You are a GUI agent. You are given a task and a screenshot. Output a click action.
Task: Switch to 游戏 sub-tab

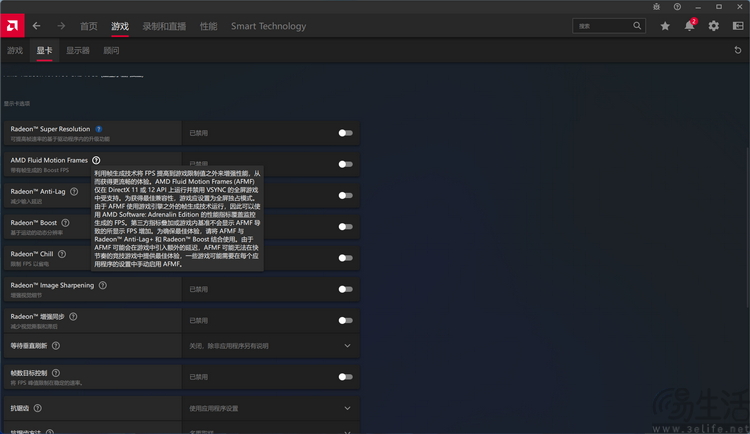[15, 50]
